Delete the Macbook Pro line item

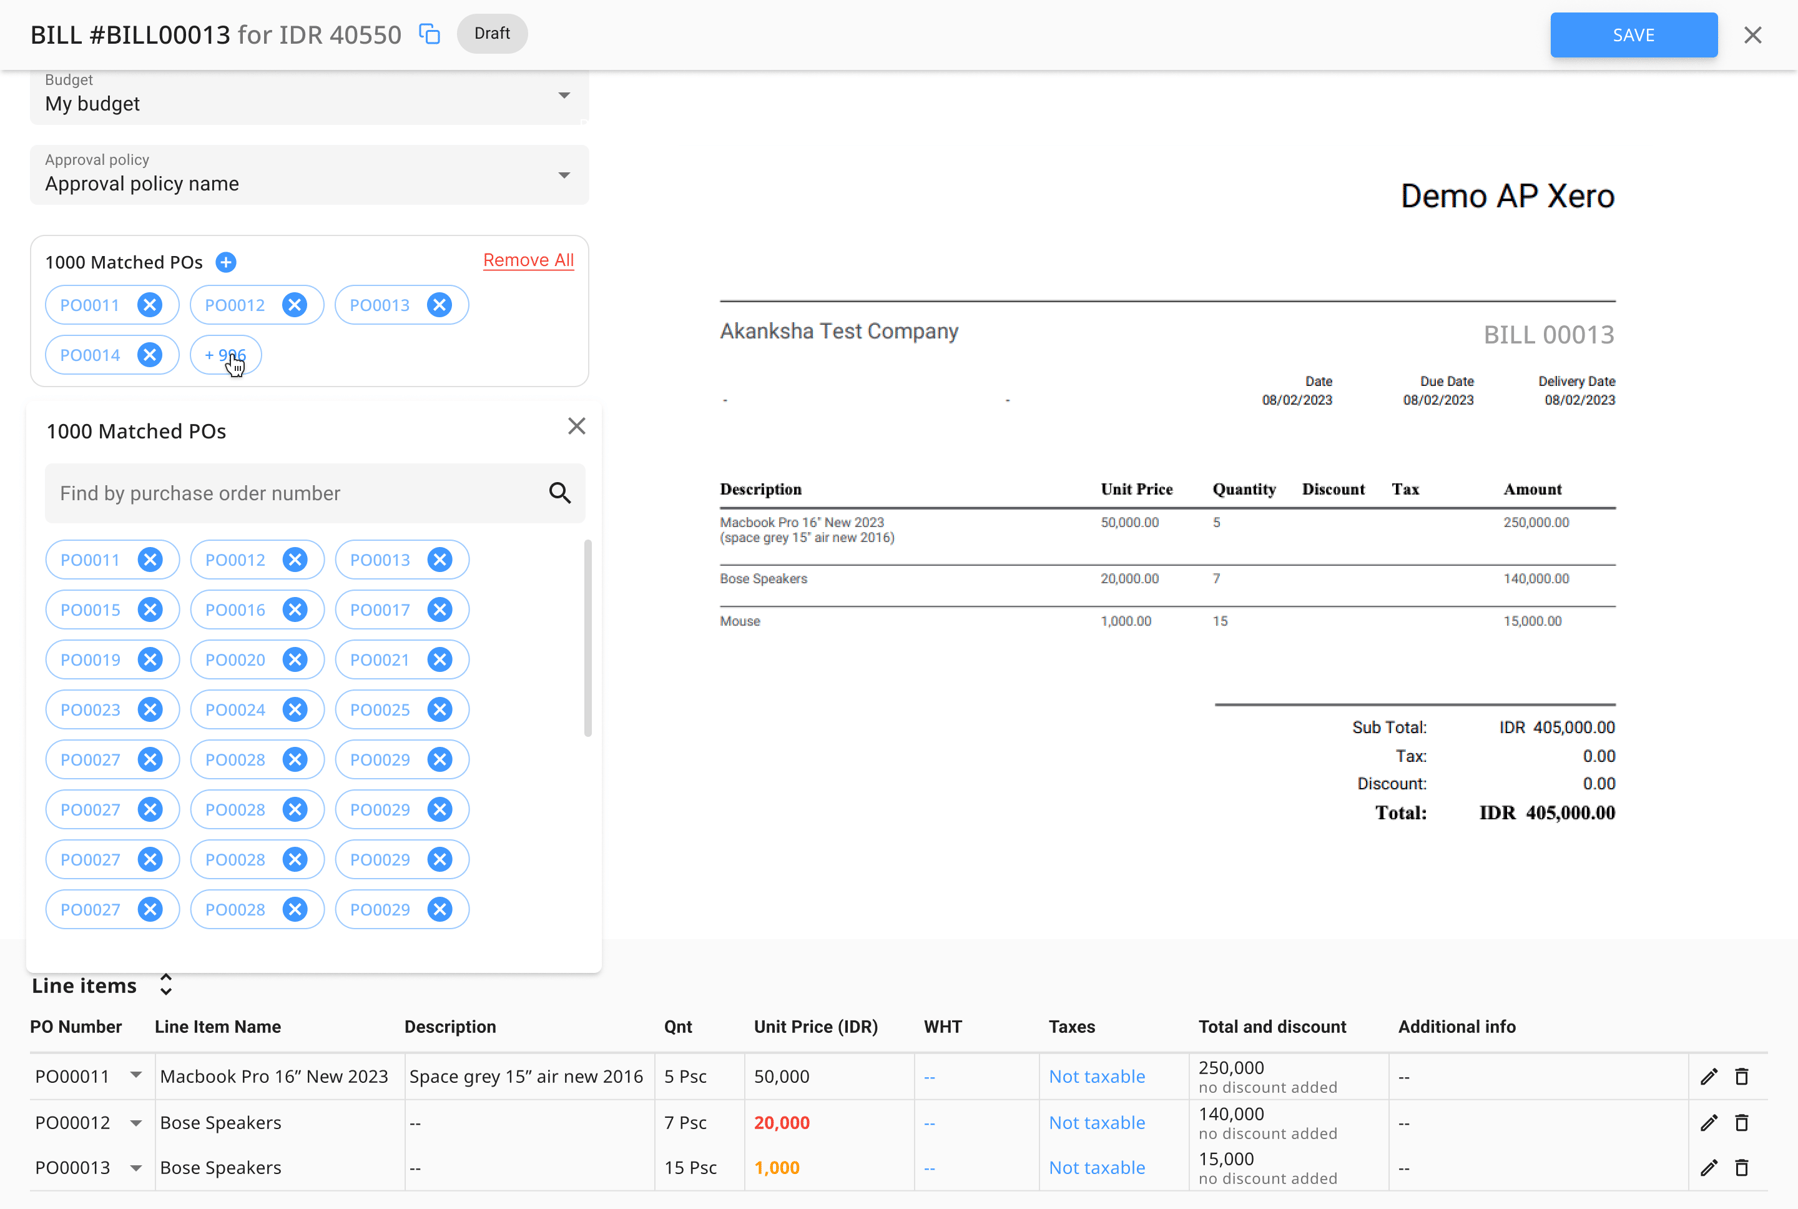pos(1742,1077)
